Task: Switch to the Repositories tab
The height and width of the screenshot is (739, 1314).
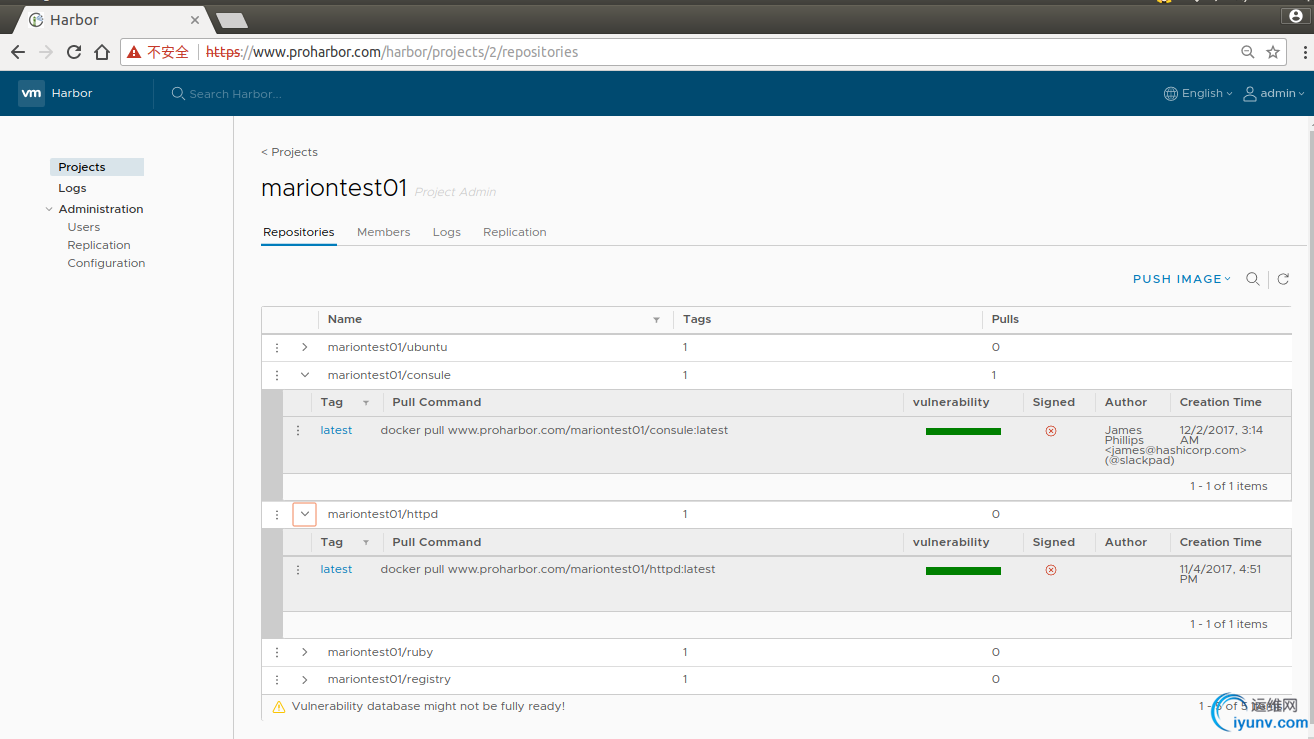Action: 298,232
